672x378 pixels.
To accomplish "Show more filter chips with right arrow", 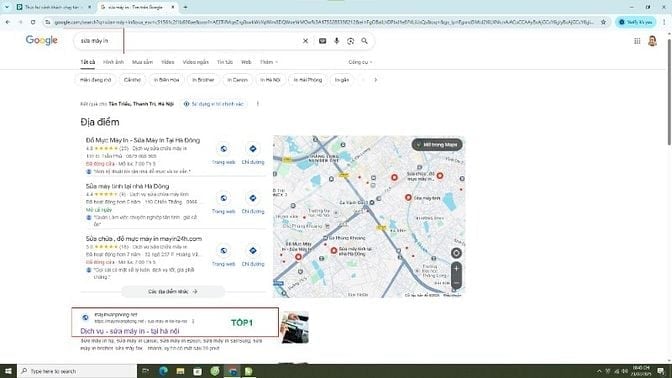I will tap(375, 80).
